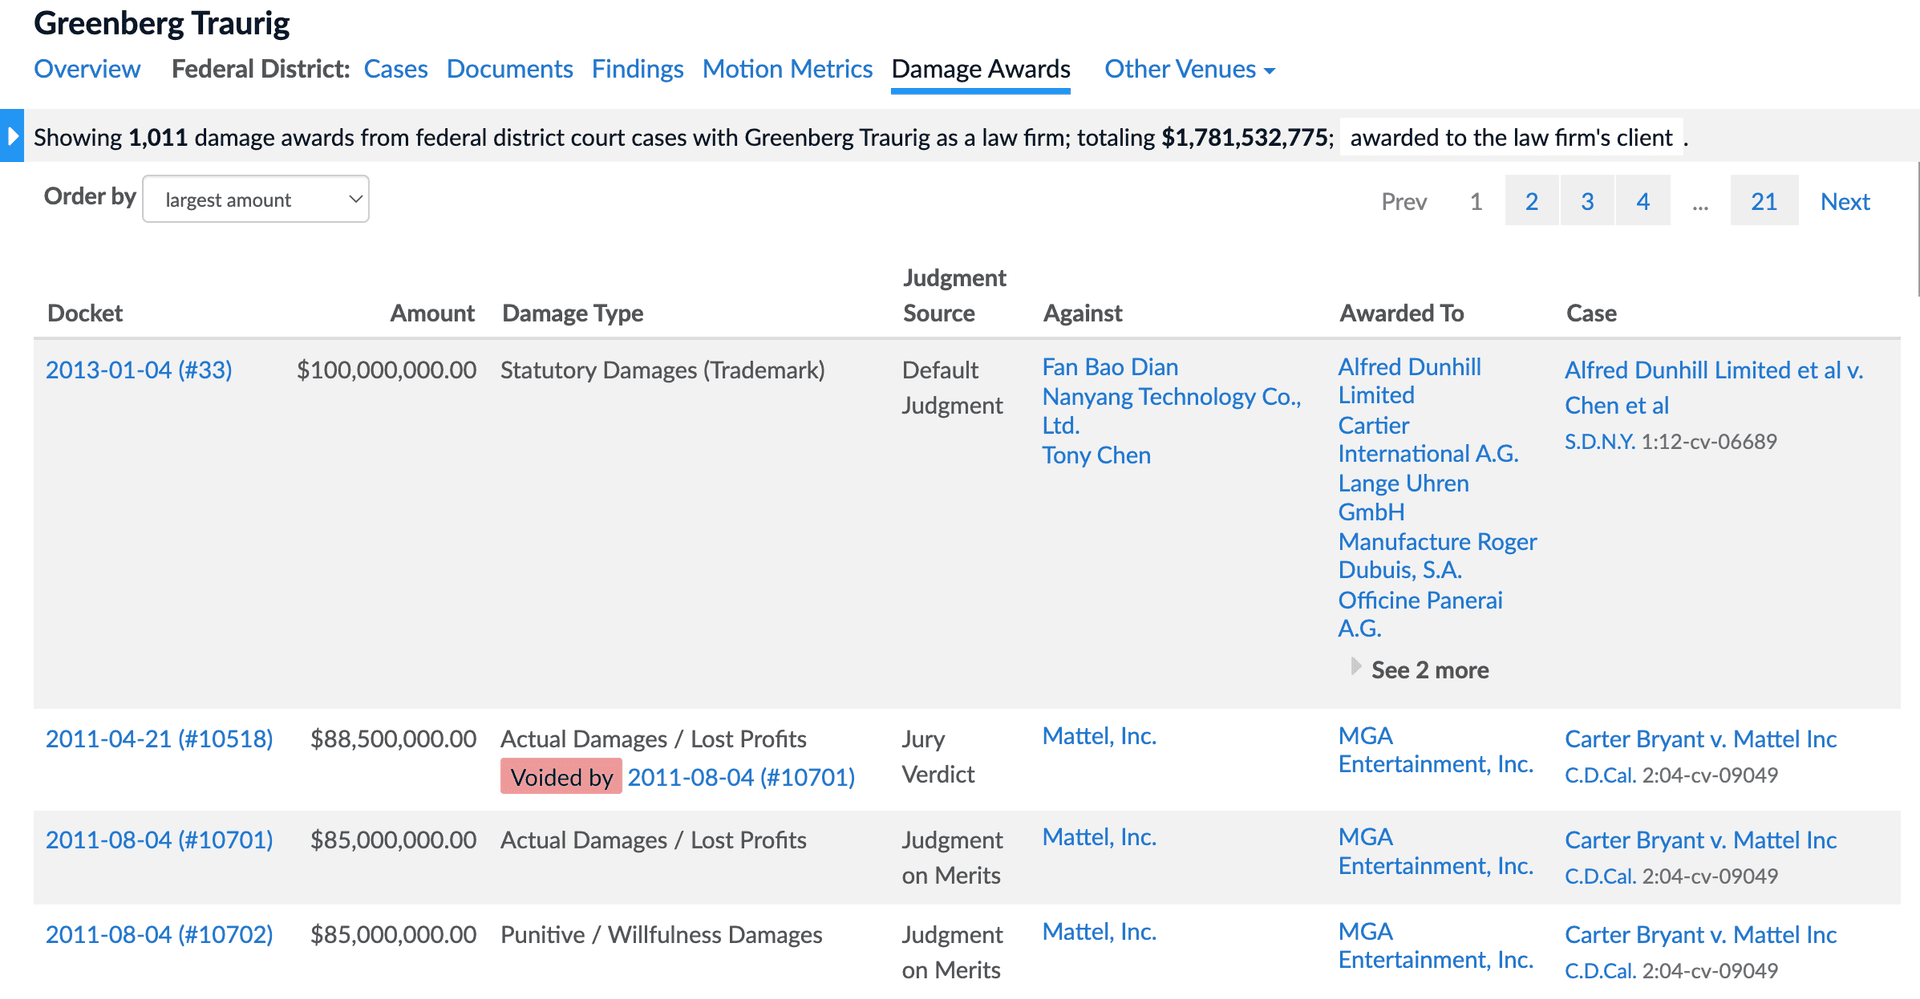This screenshot has height=999, width=1920.
Task: Click the Greenberg Traurig page title
Action: [161, 23]
